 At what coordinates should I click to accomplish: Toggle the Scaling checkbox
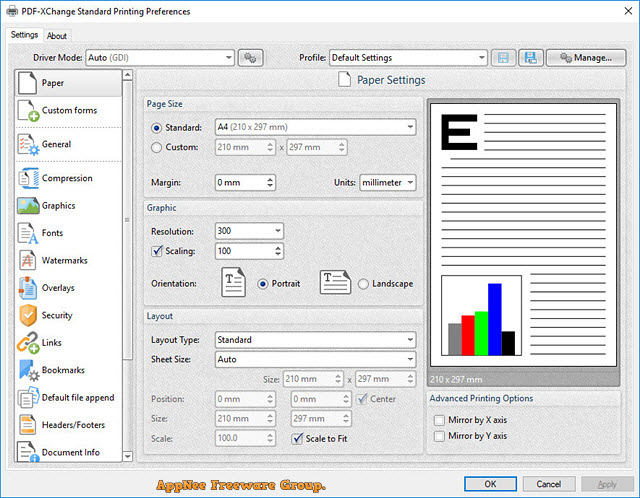coord(157,251)
